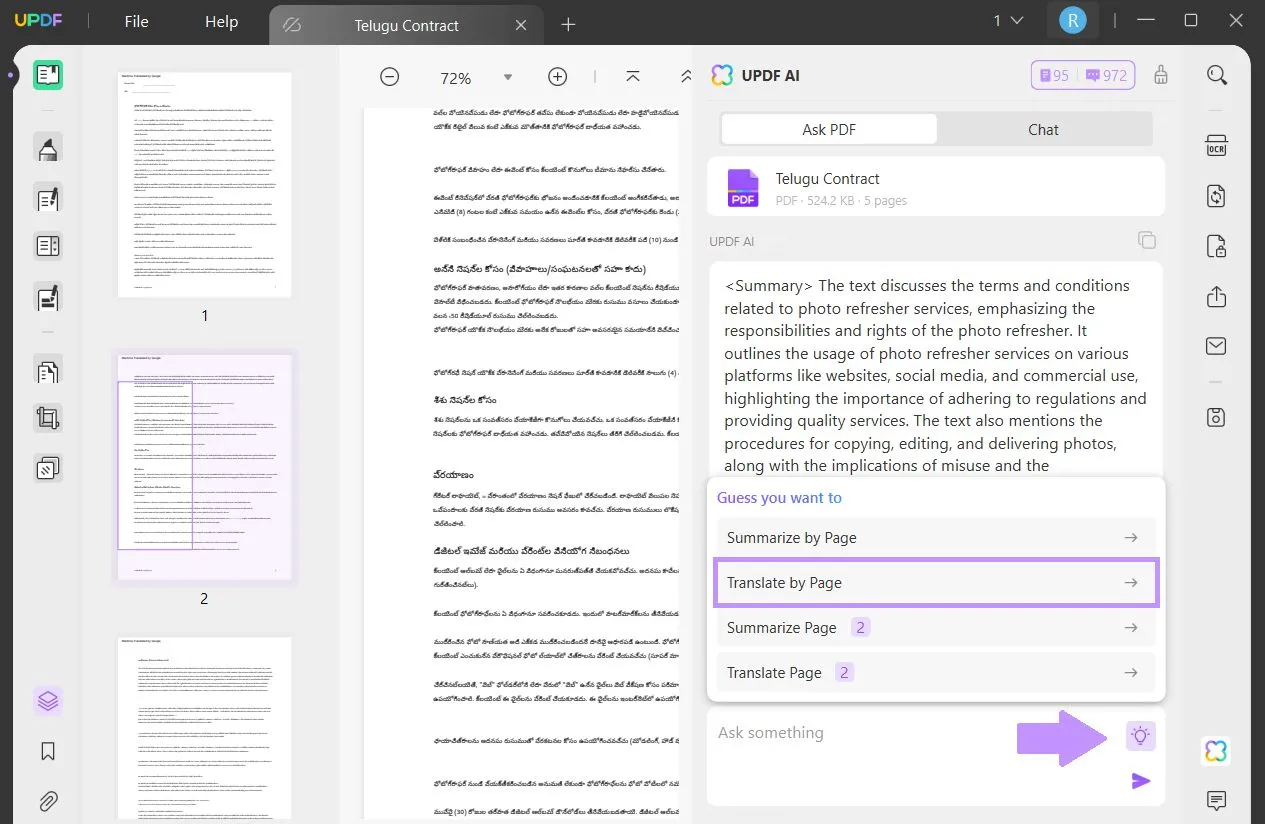Open the Email icon on right sidebar
This screenshot has height=824, width=1265.
(x=1215, y=345)
